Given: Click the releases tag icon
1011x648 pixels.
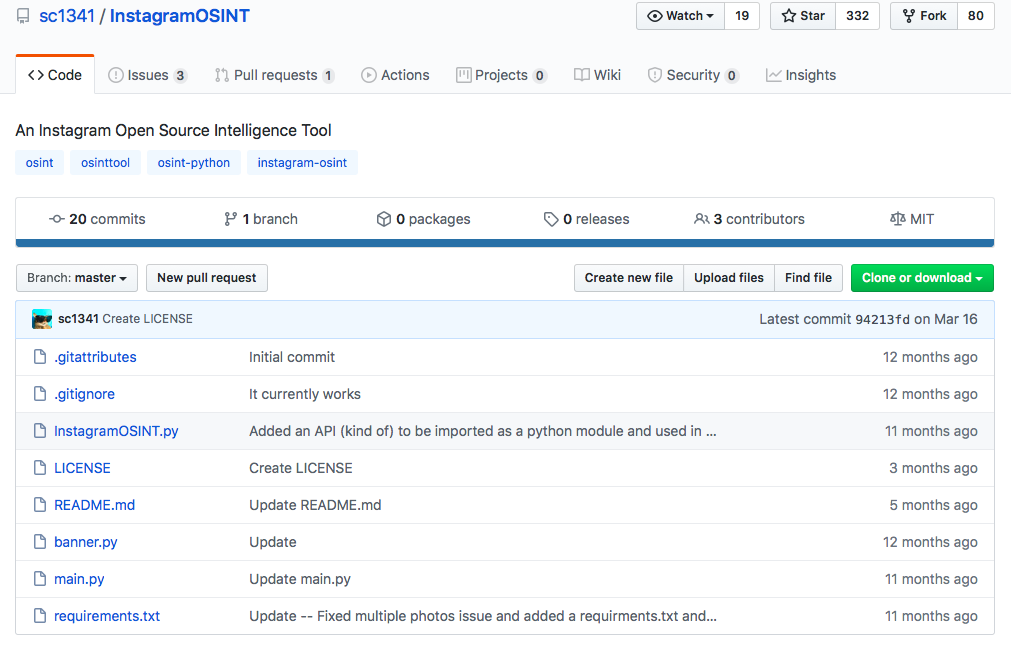Looking at the screenshot, I should (551, 219).
